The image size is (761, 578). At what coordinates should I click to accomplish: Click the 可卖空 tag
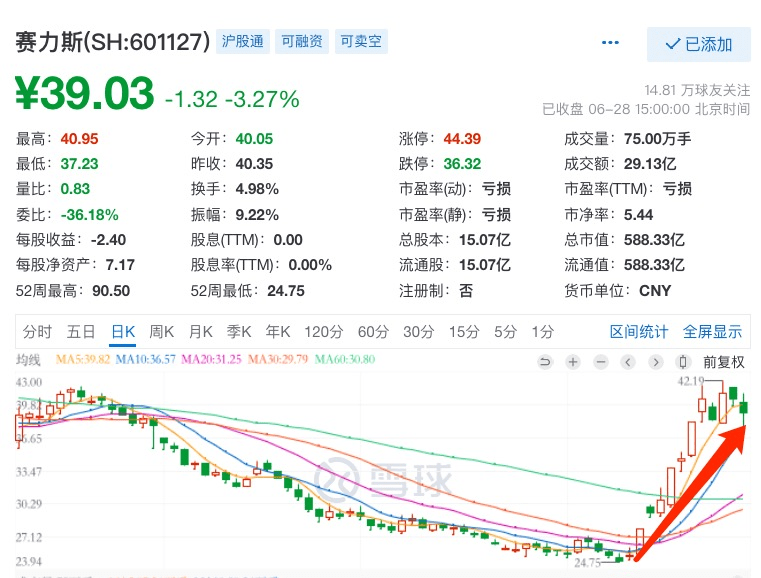[x=361, y=41]
